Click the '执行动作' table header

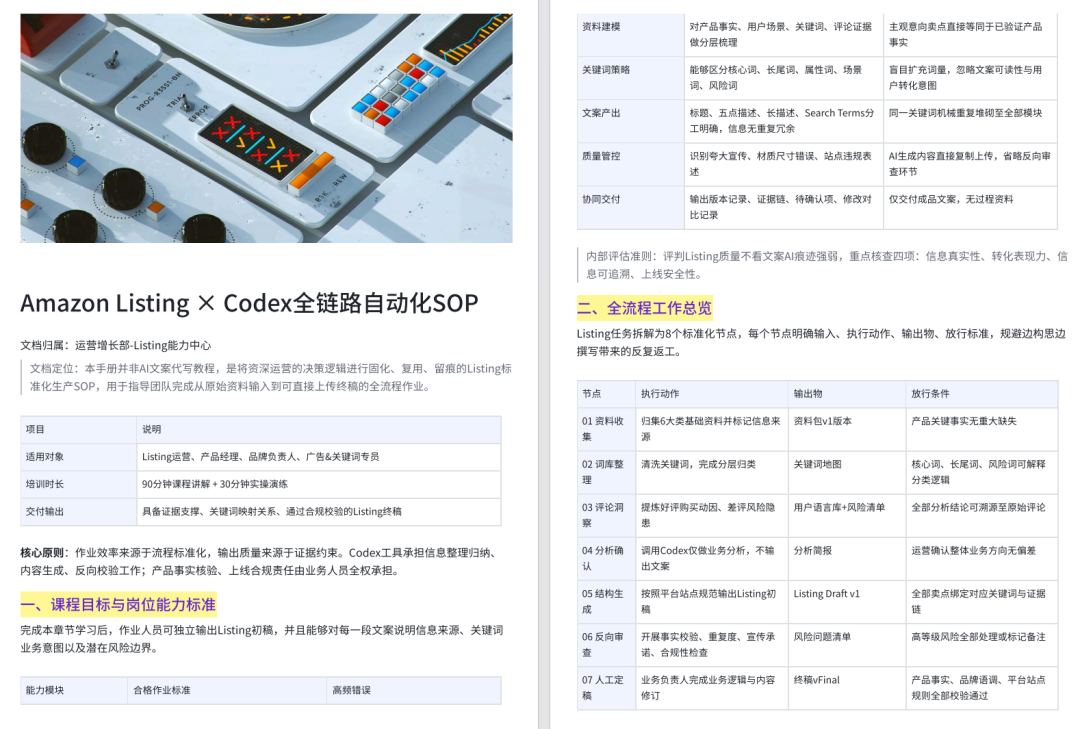coord(712,394)
